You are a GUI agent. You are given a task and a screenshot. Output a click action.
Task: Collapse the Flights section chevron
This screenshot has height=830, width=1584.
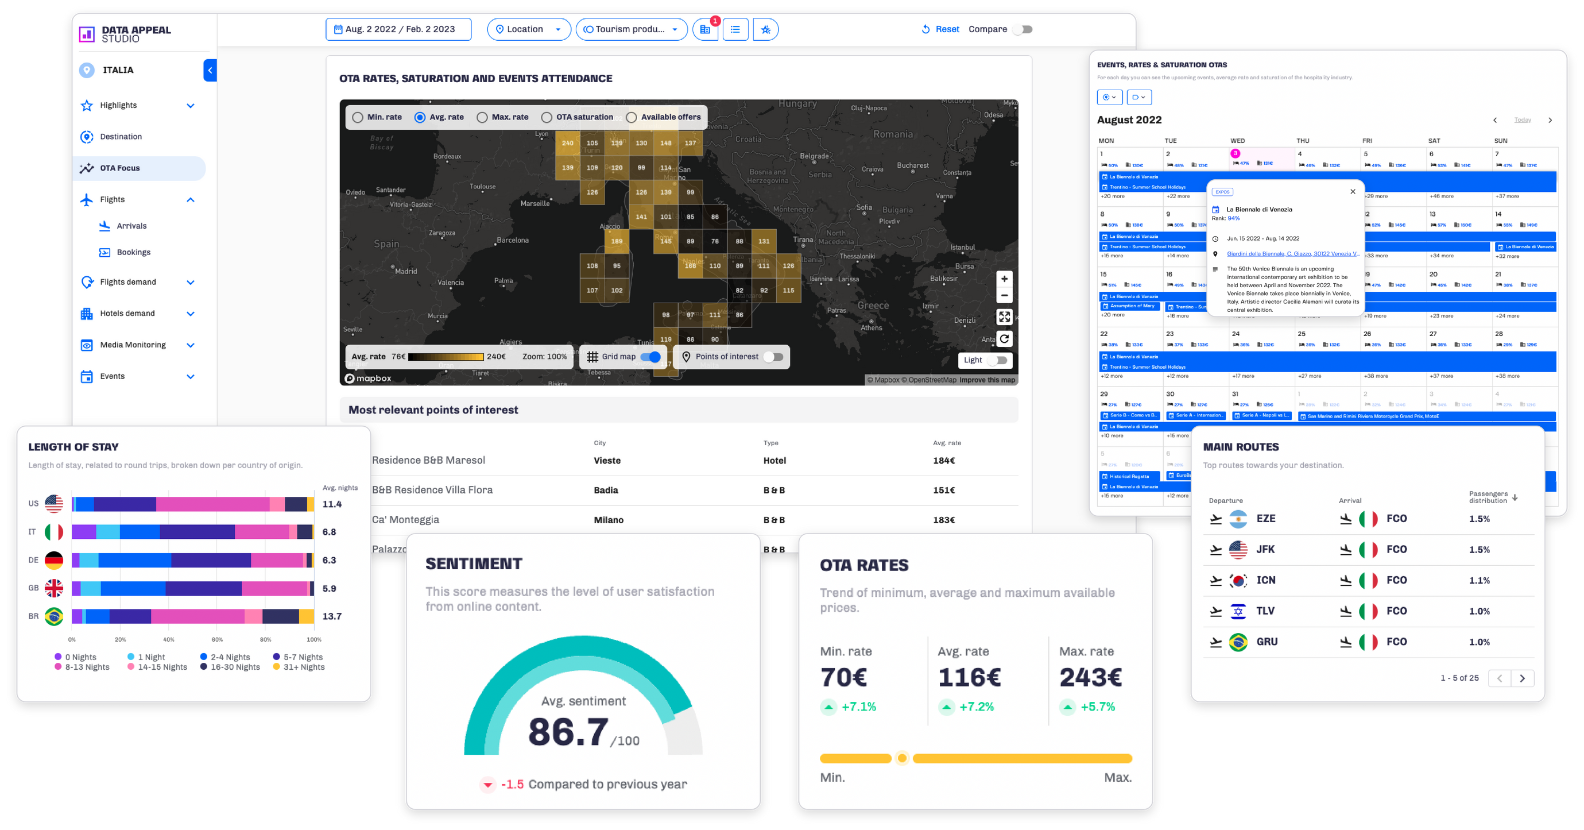pos(190,200)
